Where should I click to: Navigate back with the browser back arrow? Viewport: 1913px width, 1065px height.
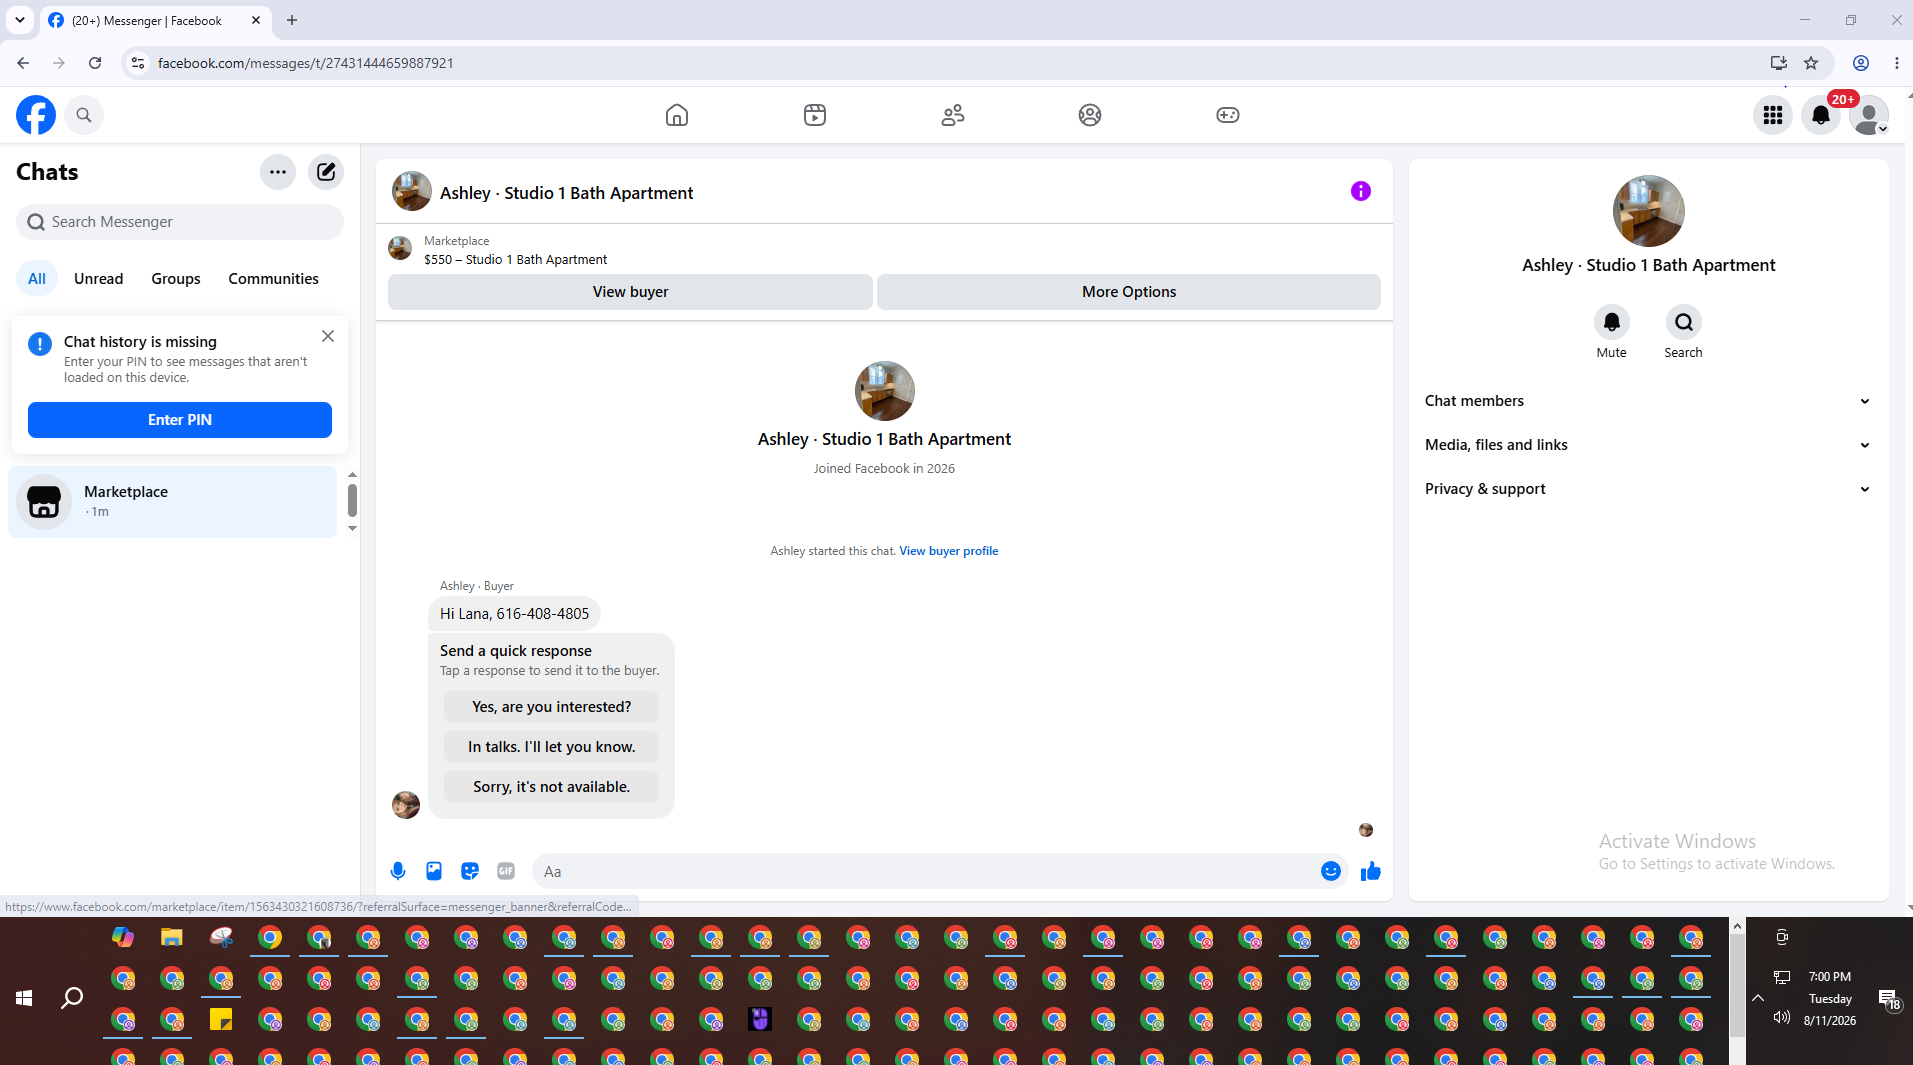(23, 63)
